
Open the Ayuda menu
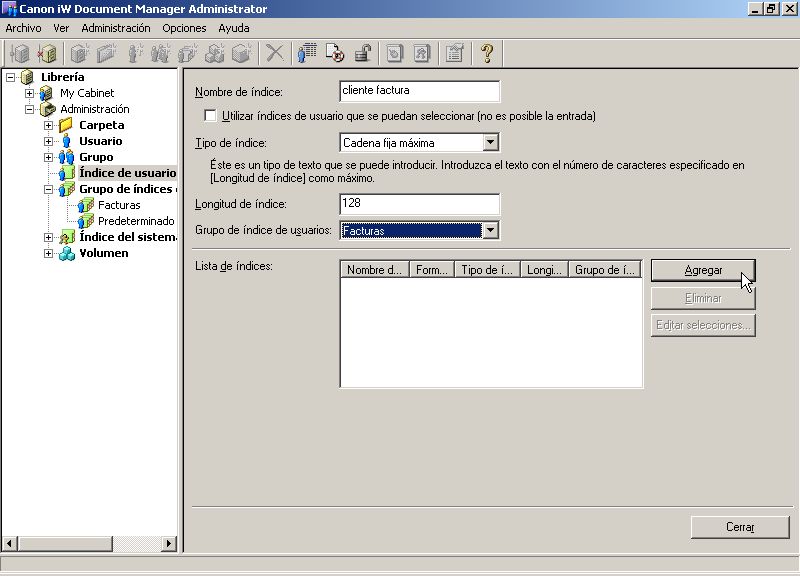tap(234, 28)
